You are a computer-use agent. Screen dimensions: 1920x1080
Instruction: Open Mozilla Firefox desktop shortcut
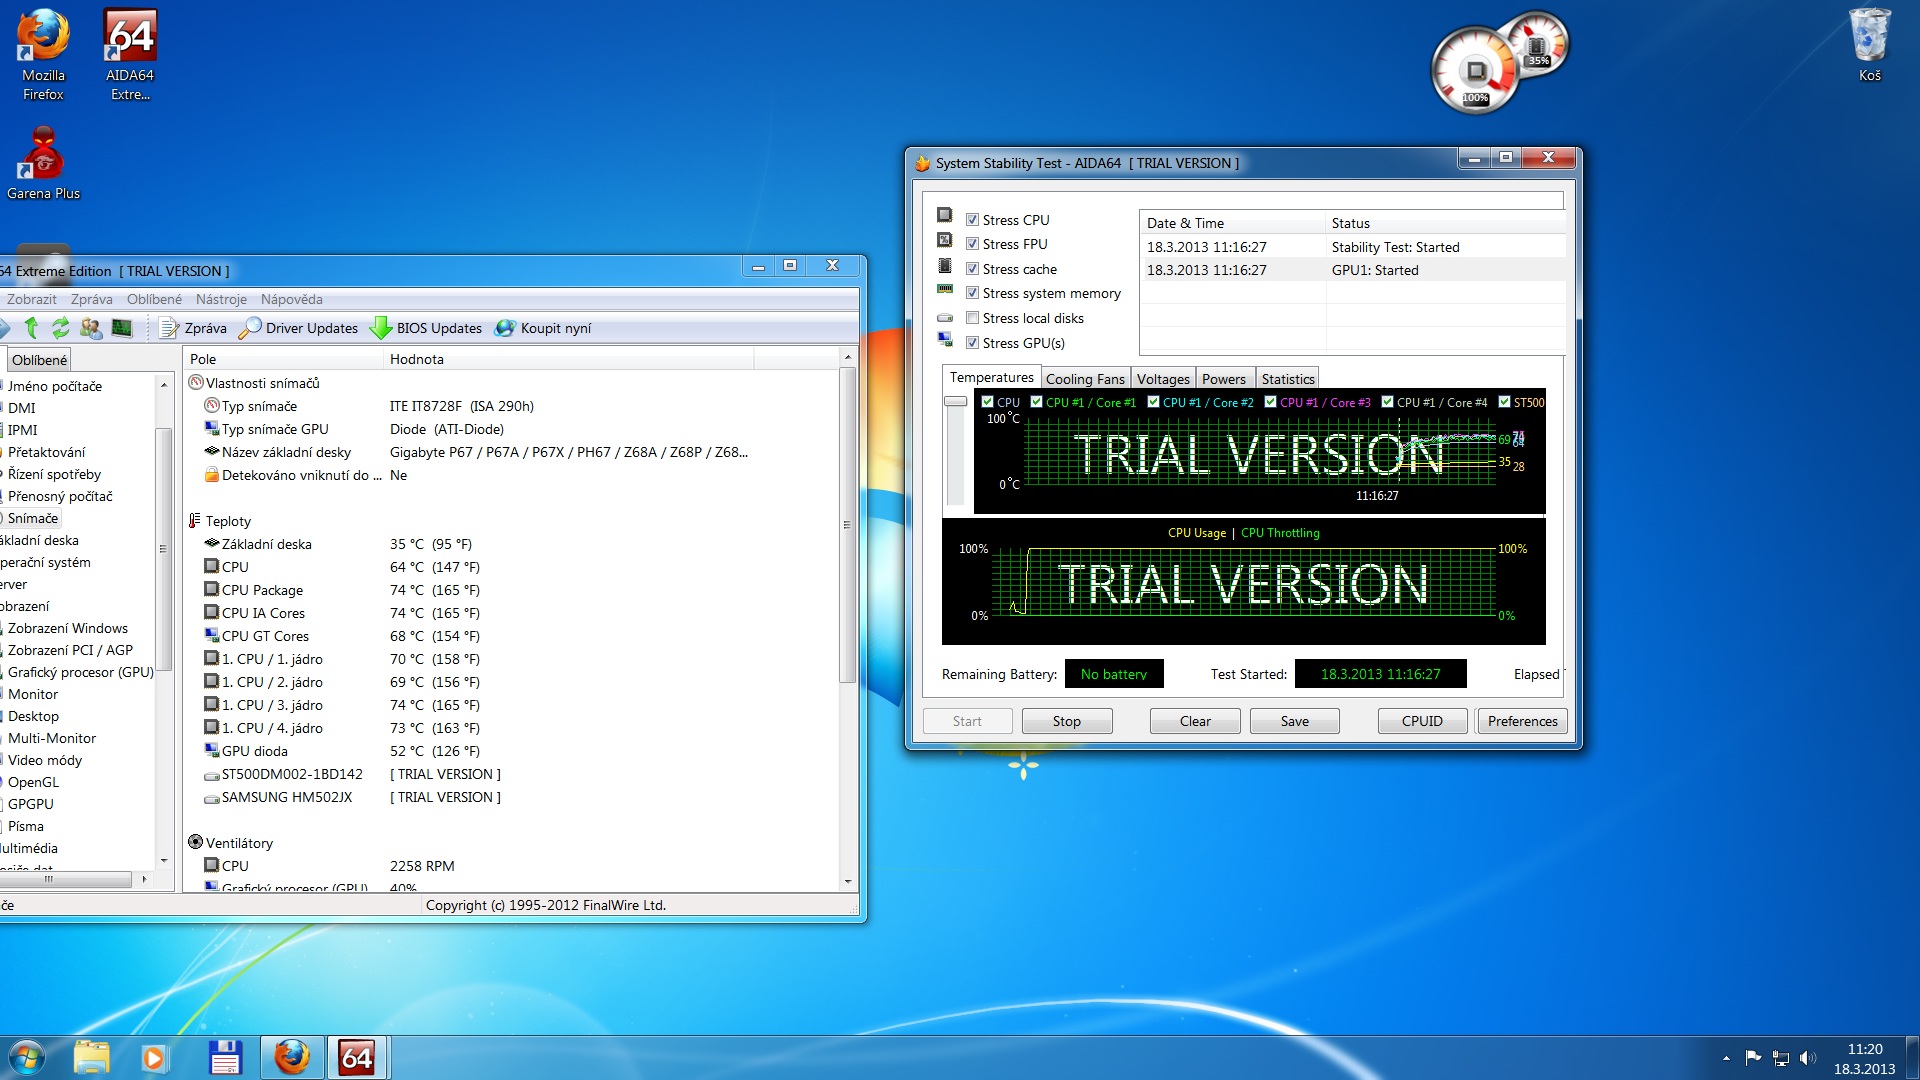pyautogui.click(x=43, y=55)
